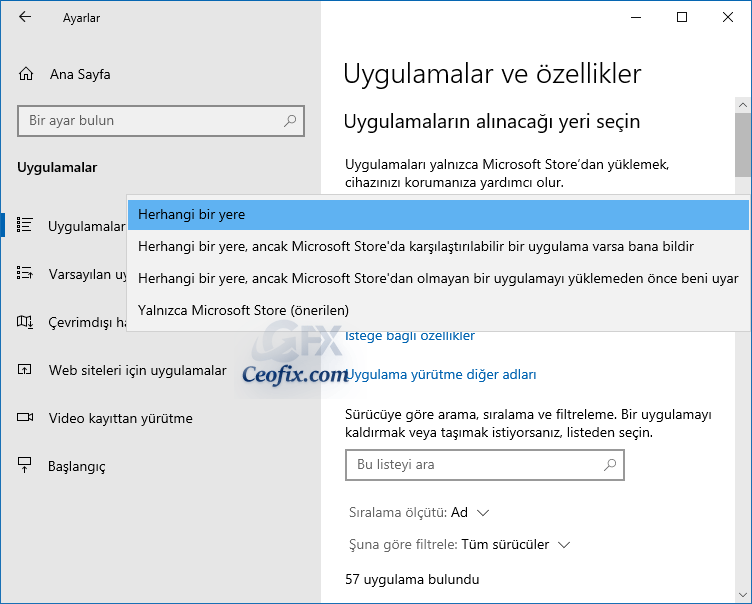Click scrollbar up arrow
752x604 pixels.
click(743, 105)
